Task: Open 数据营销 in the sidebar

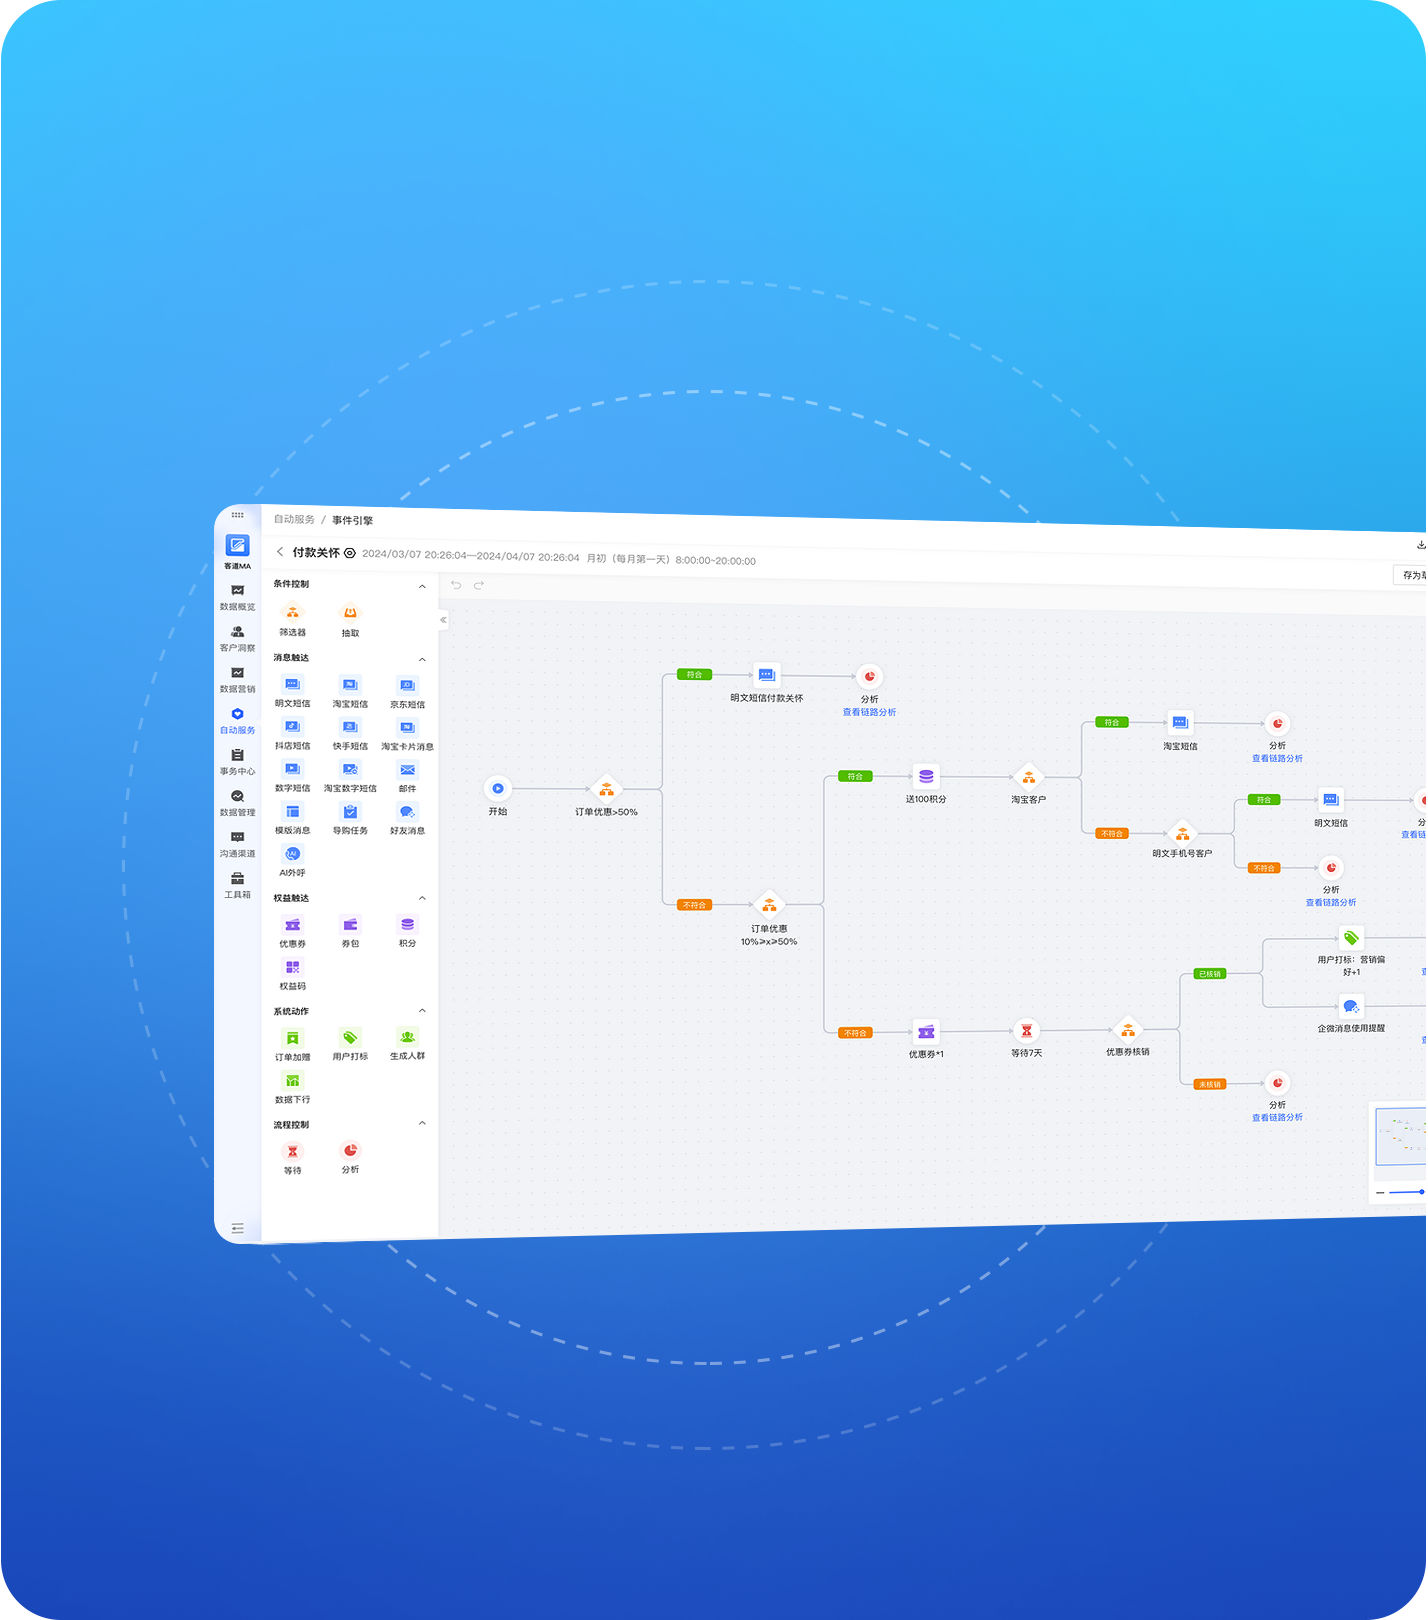Action: [x=237, y=680]
